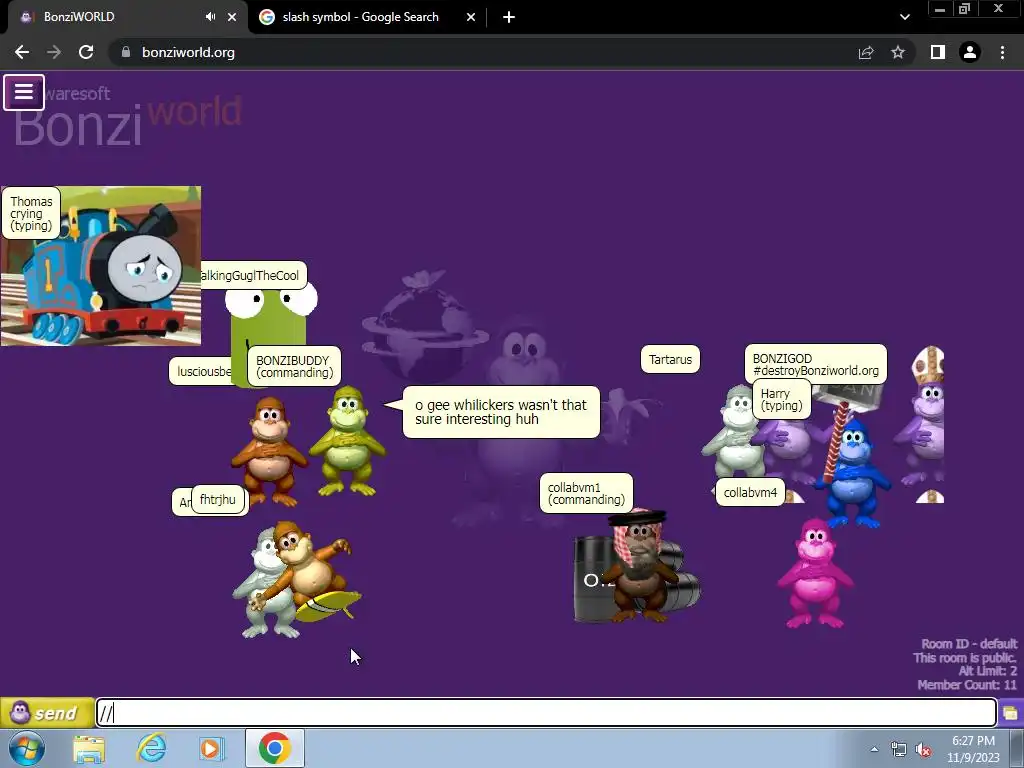This screenshot has height=768, width=1024.
Task: Mute the BonziWORLD tab audio
Action: [210, 17]
